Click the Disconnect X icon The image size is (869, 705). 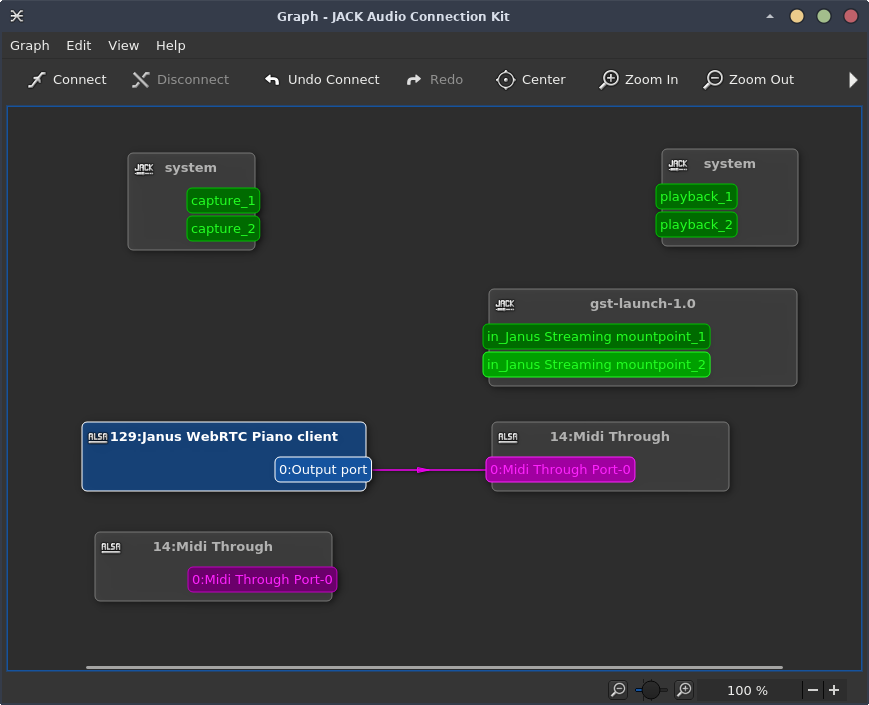tap(141, 80)
